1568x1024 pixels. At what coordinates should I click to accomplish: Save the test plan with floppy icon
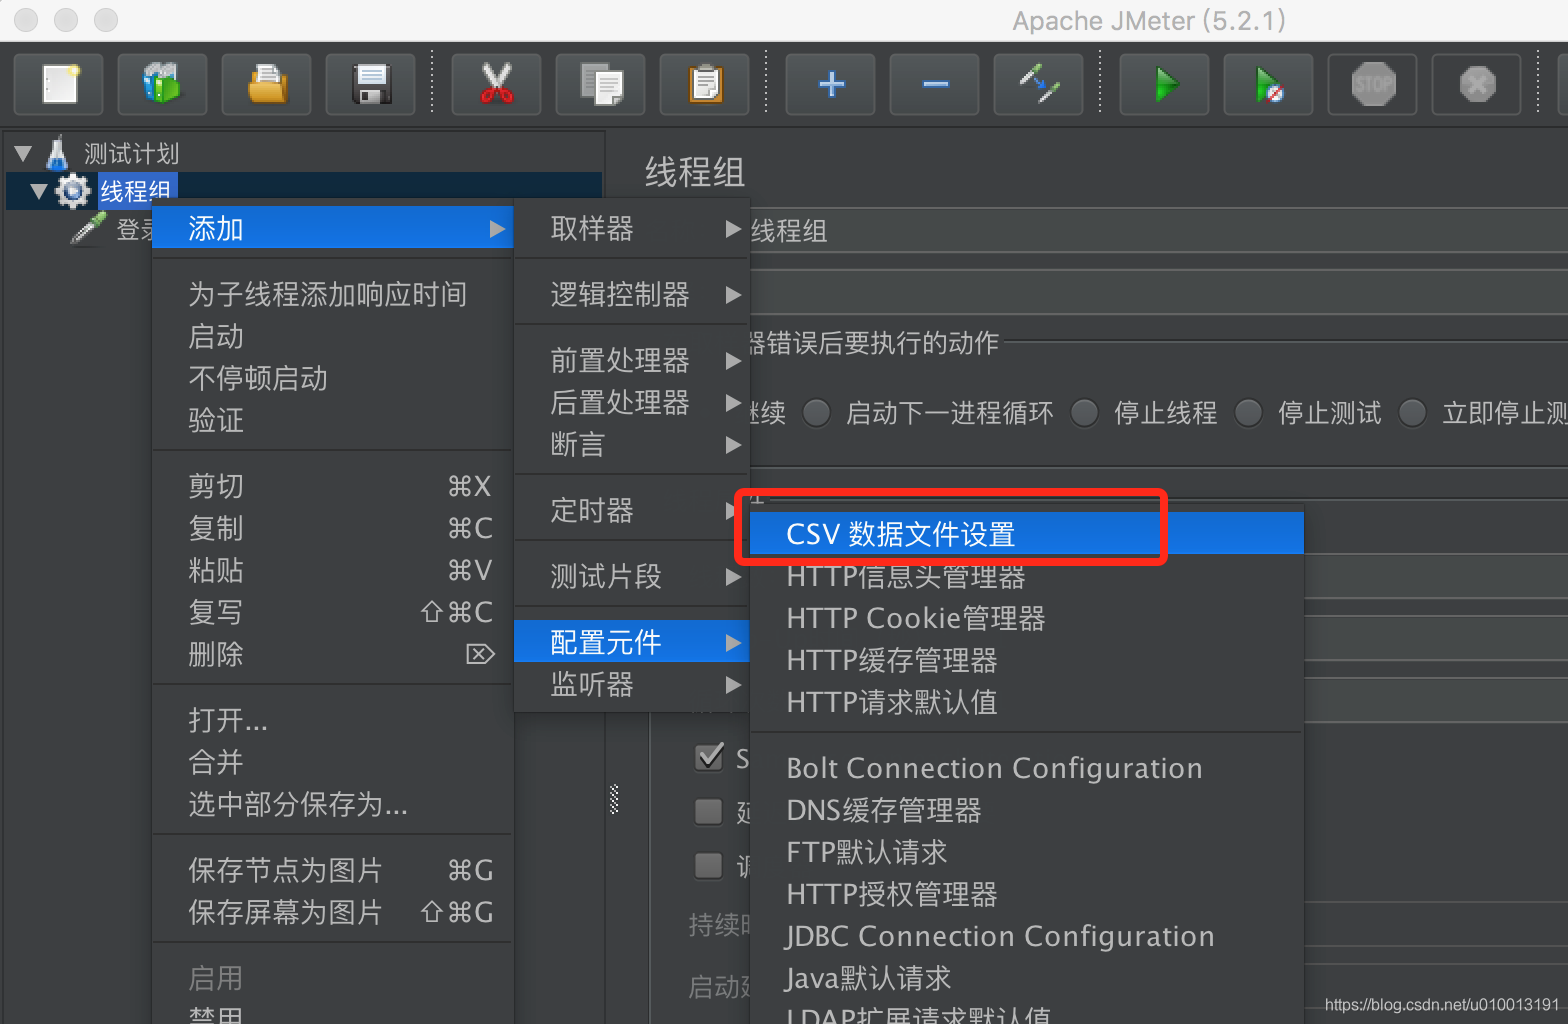point(371,84)
